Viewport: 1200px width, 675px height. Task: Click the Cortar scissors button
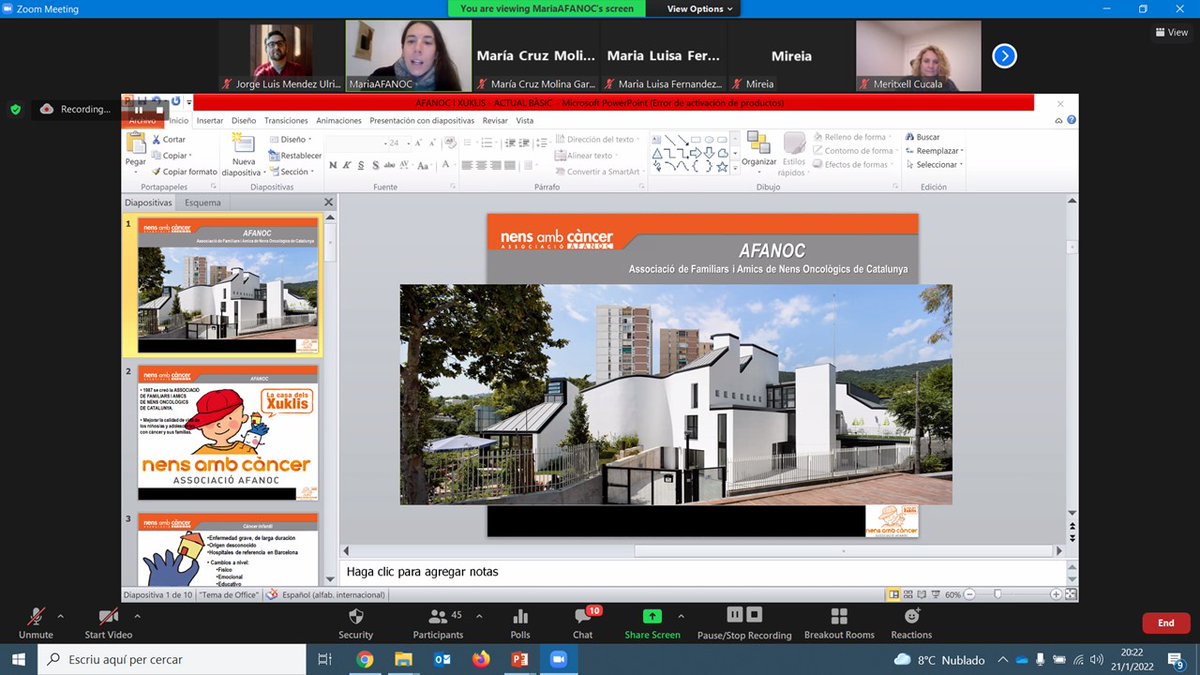[x=169, y=140]
